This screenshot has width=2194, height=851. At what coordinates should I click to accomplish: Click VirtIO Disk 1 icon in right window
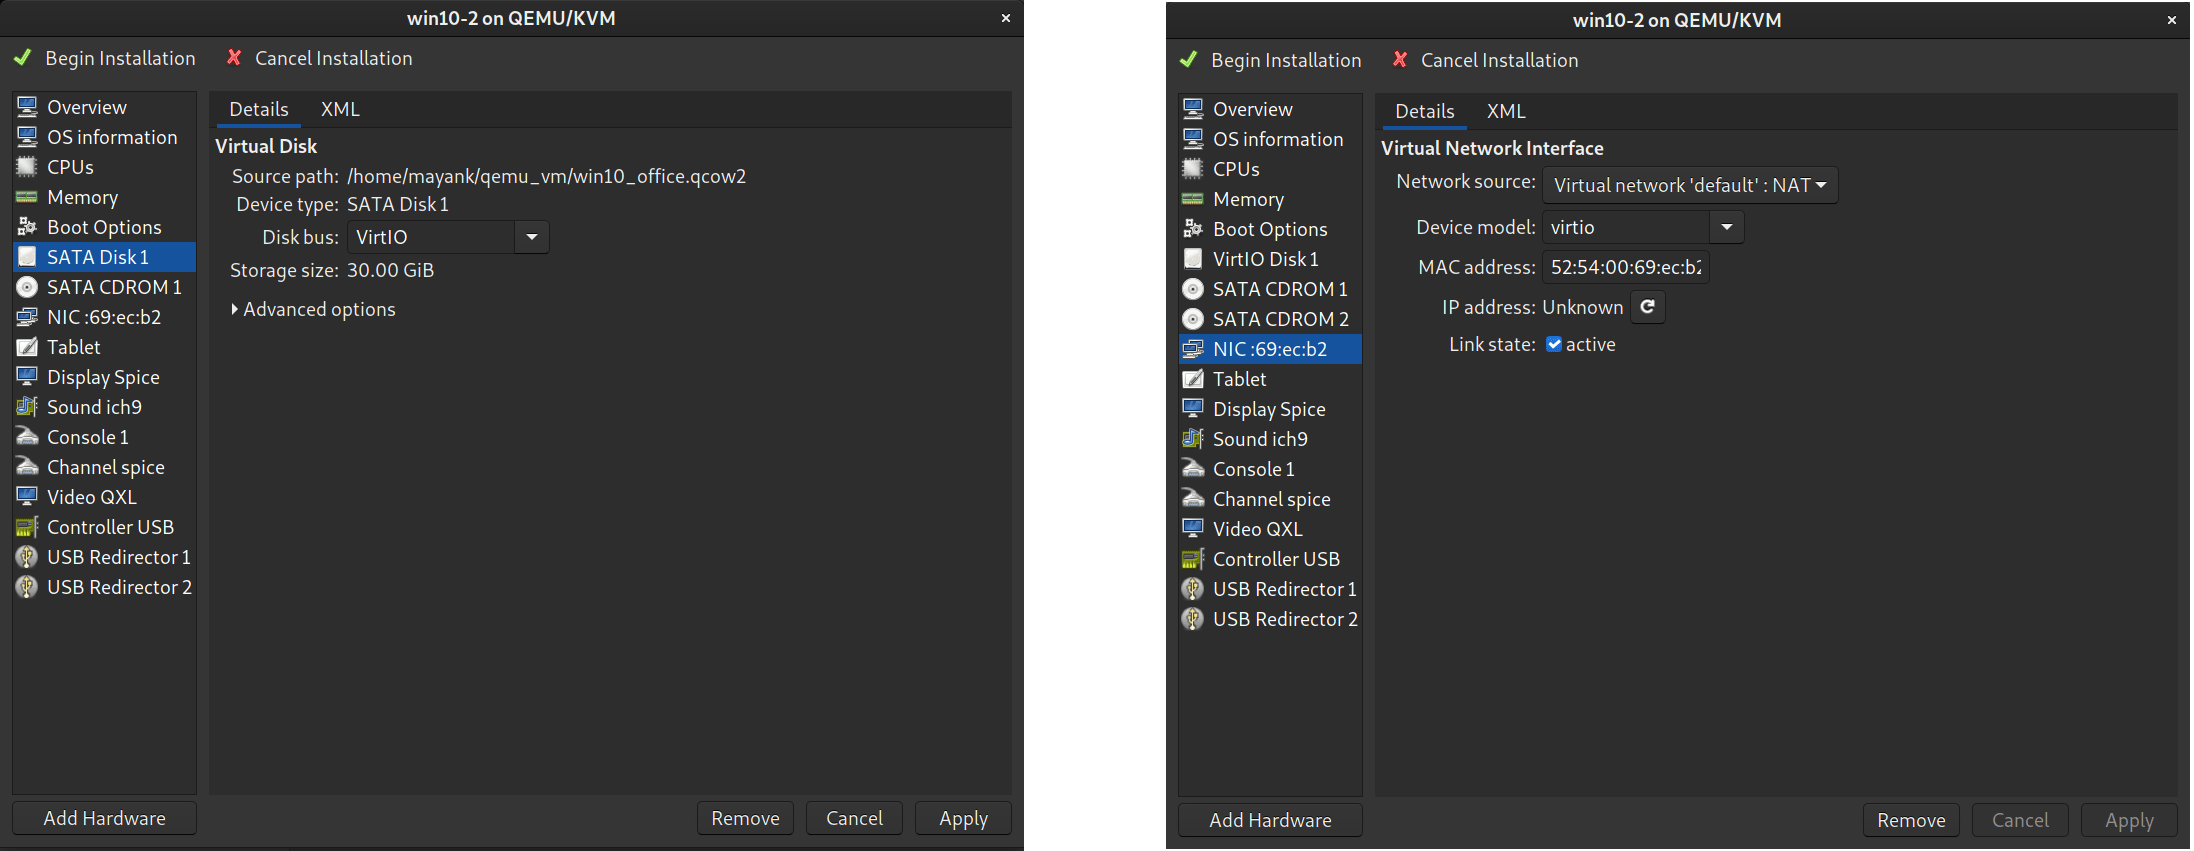[x=1193, y=259]
